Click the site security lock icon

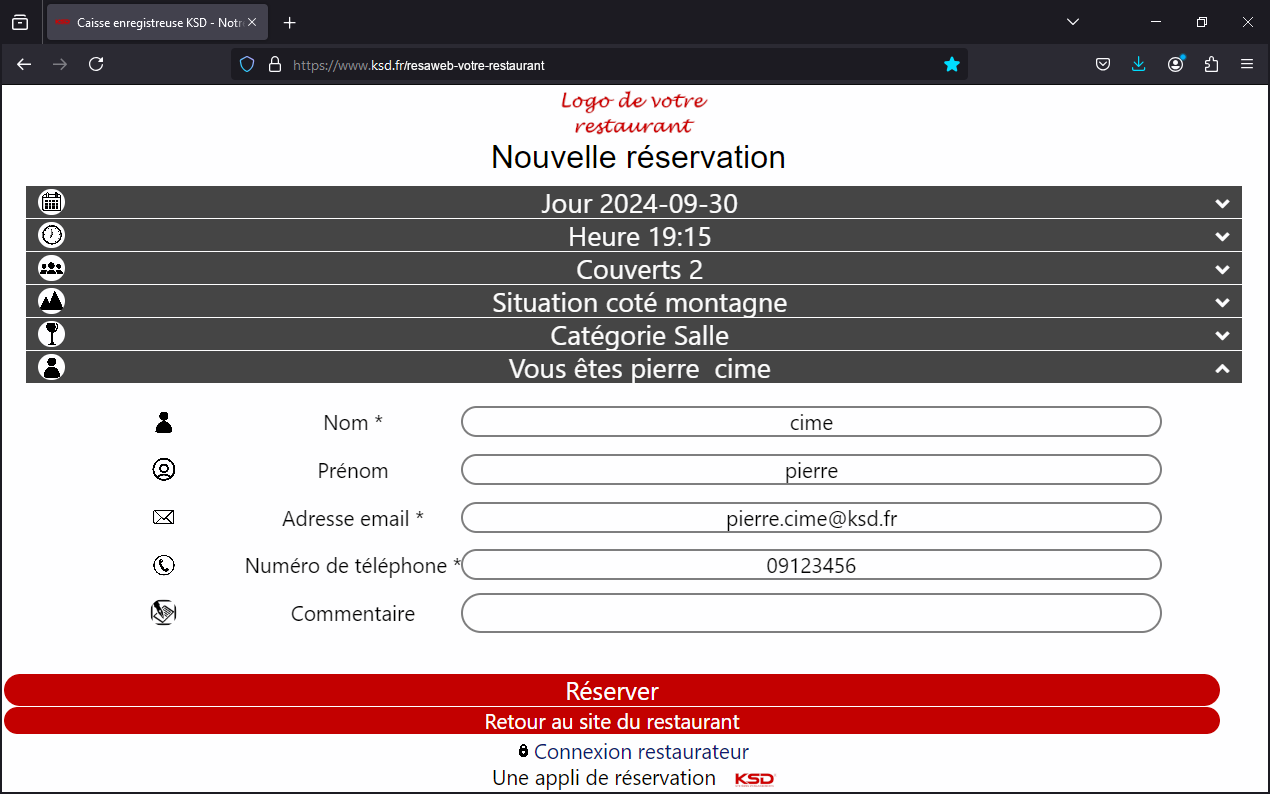point(275,64)
